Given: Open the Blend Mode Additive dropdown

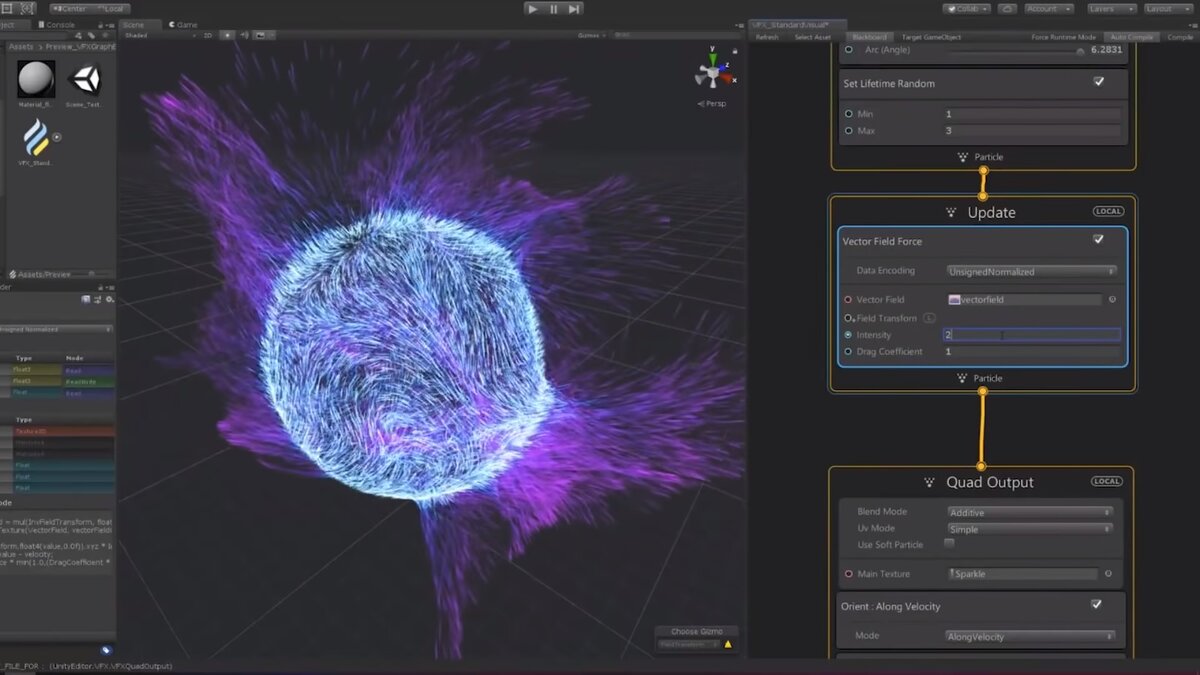Looking at the screenshot, I should click(x=1030, y=512).
